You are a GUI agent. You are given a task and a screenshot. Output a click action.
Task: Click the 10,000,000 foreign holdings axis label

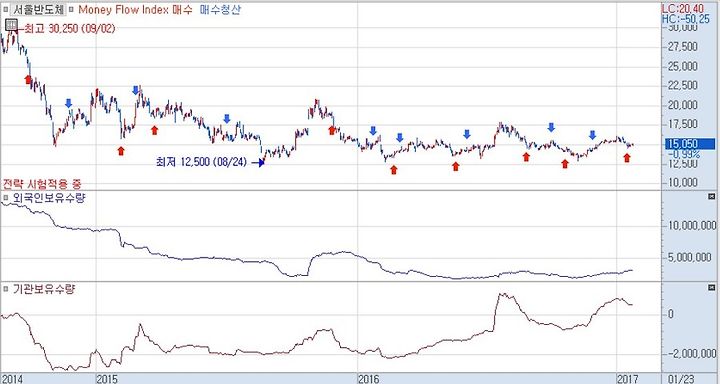(x=691, y=226)
